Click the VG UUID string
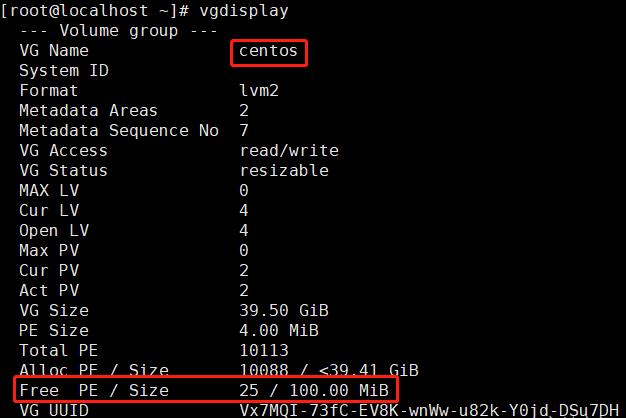Screen dimensions: 626x418 click(429, 410)
